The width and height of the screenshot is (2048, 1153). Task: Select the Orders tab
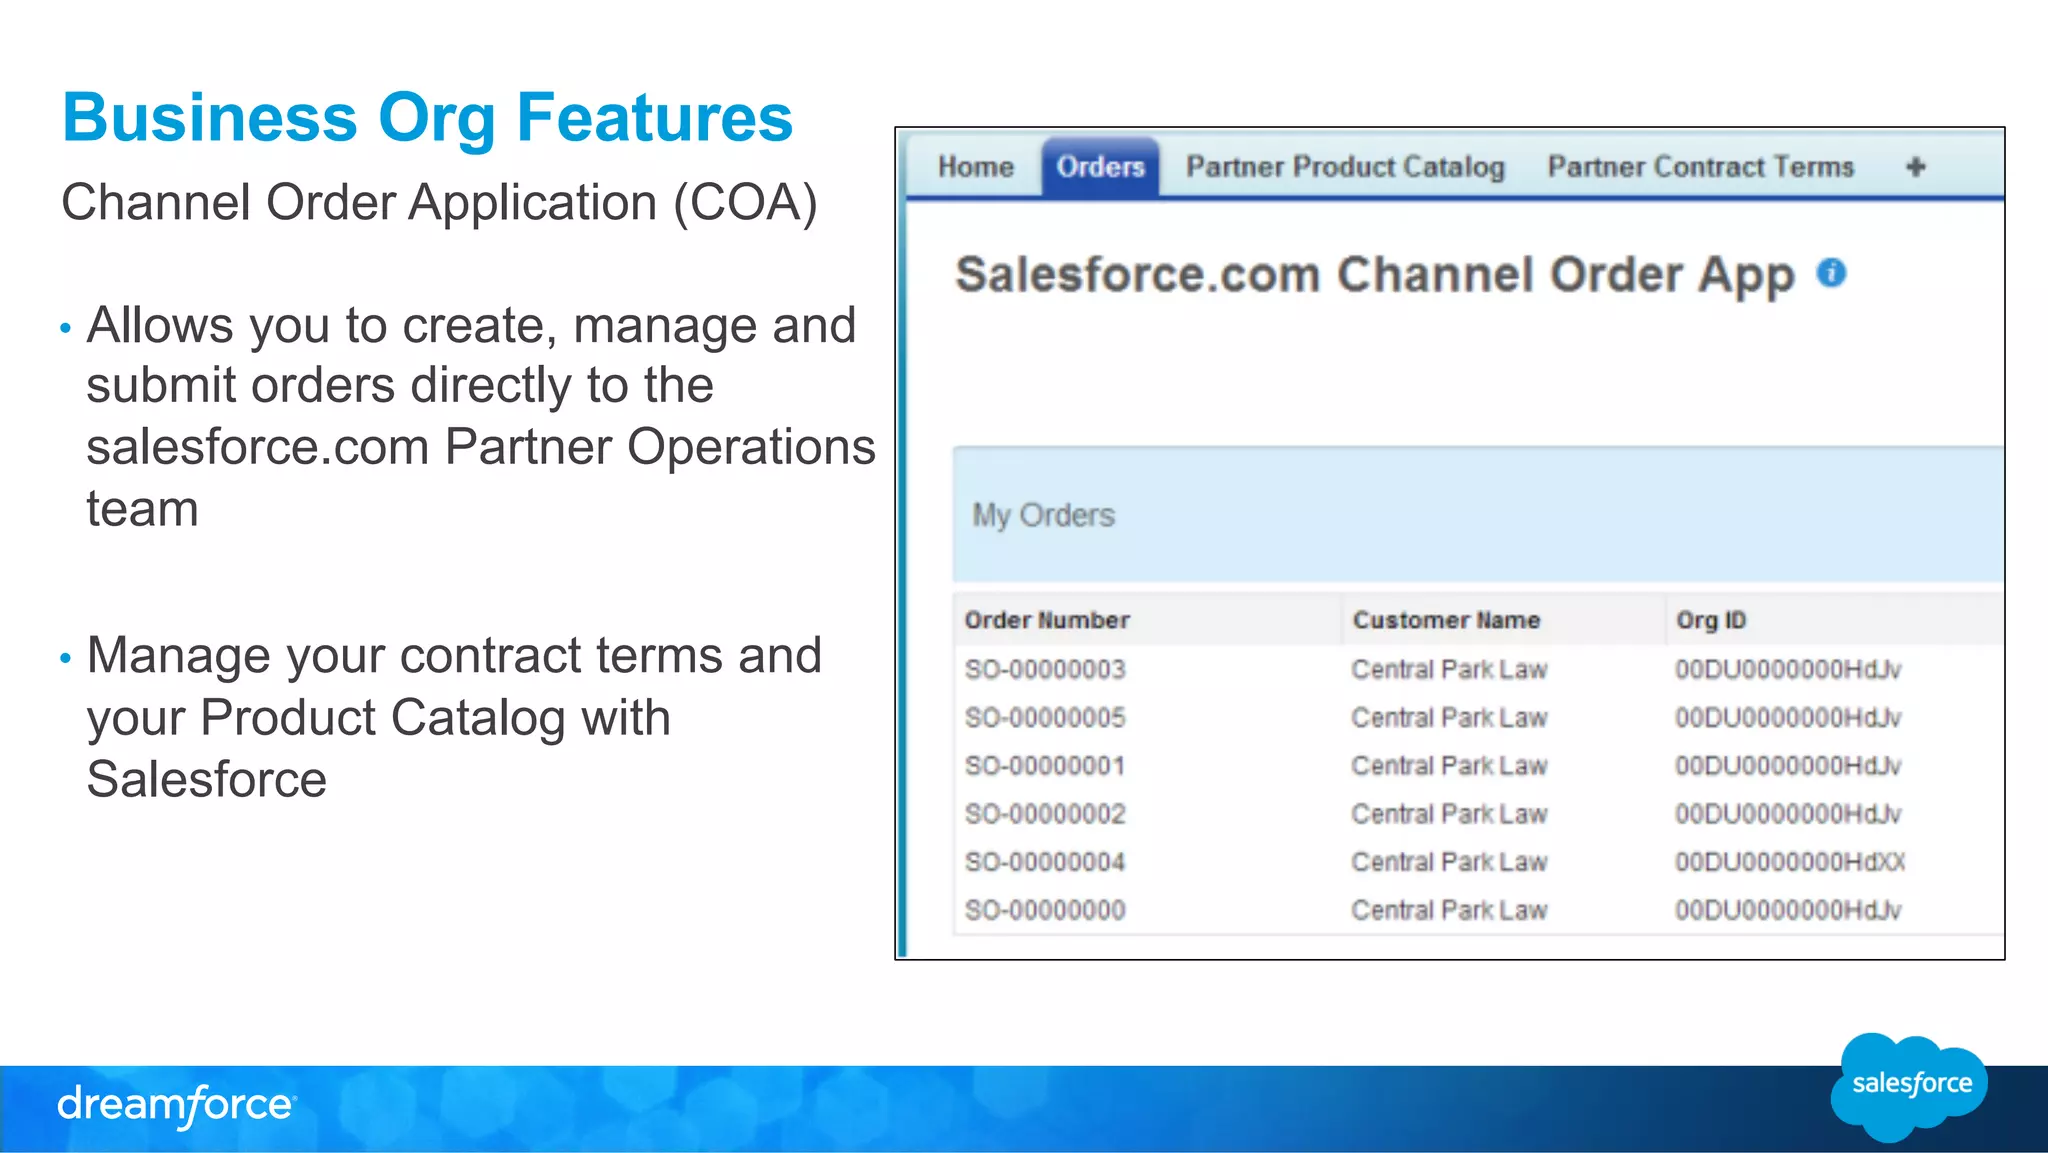1100,166
